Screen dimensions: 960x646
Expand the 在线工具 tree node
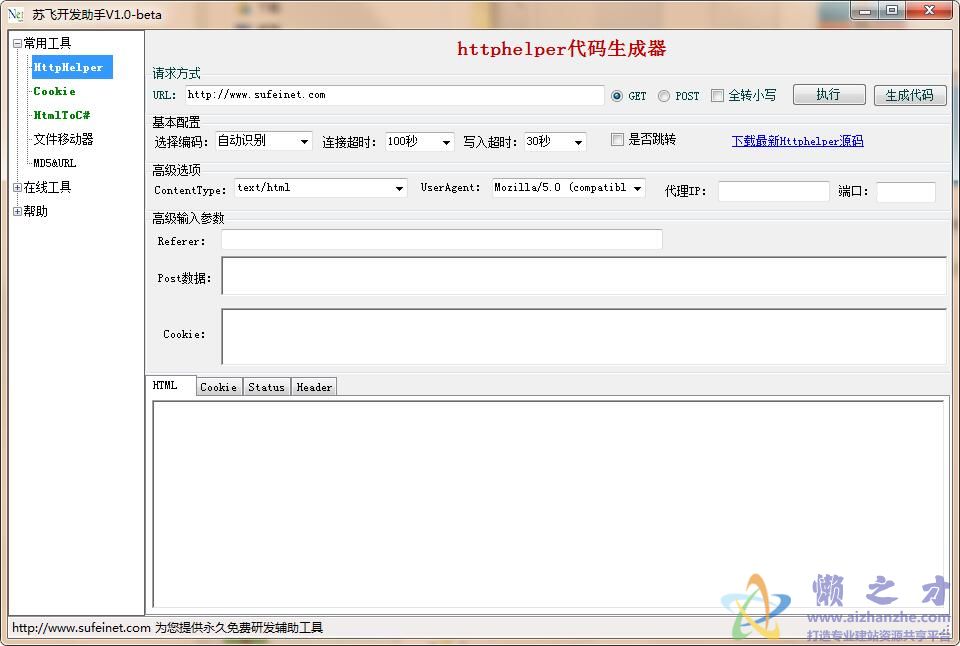(16, 187)
